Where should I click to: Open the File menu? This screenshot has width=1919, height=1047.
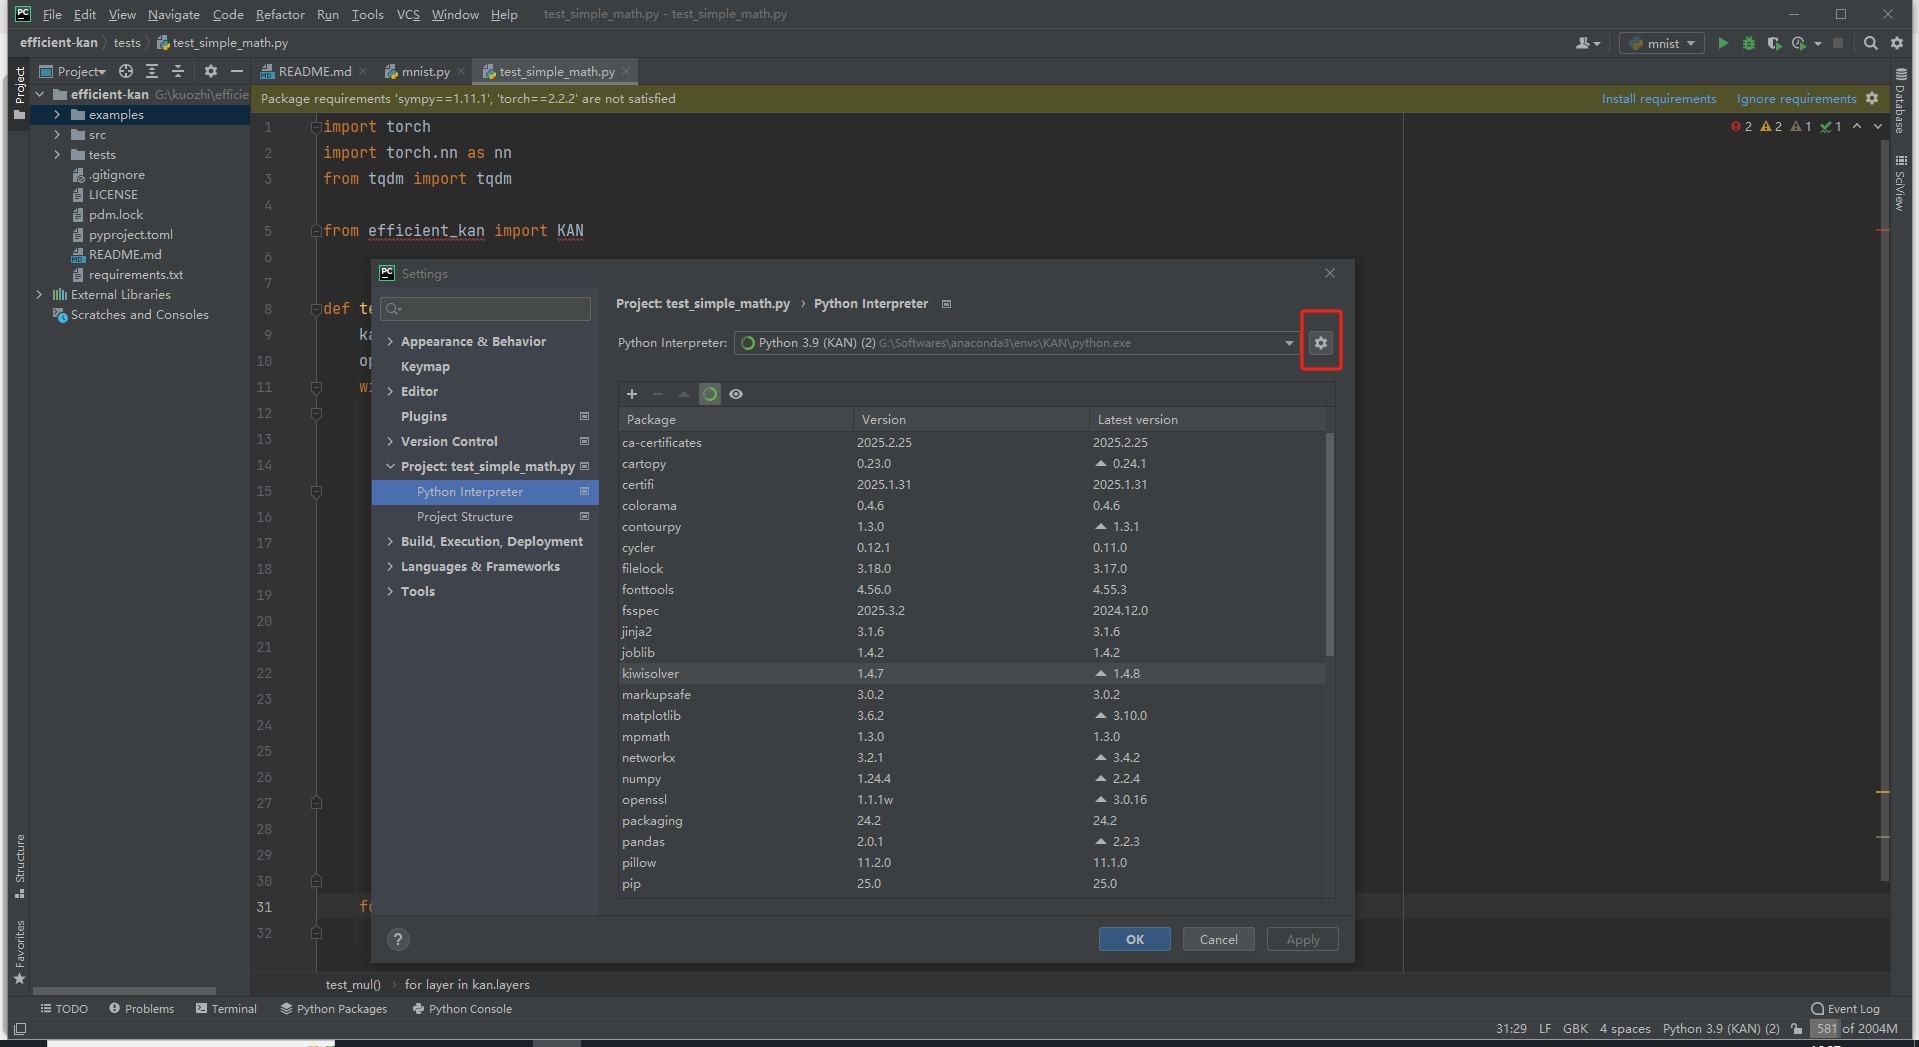point(52,14)
